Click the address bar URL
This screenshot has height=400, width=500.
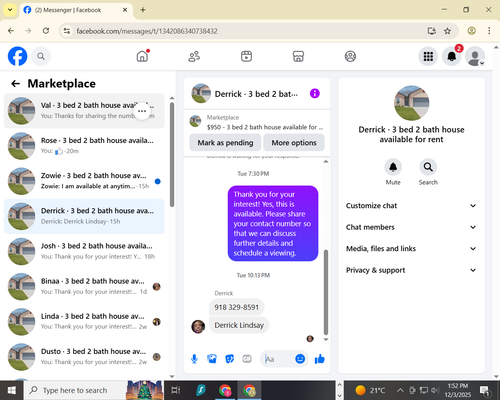pyautogui.click(x=147, y=31)
